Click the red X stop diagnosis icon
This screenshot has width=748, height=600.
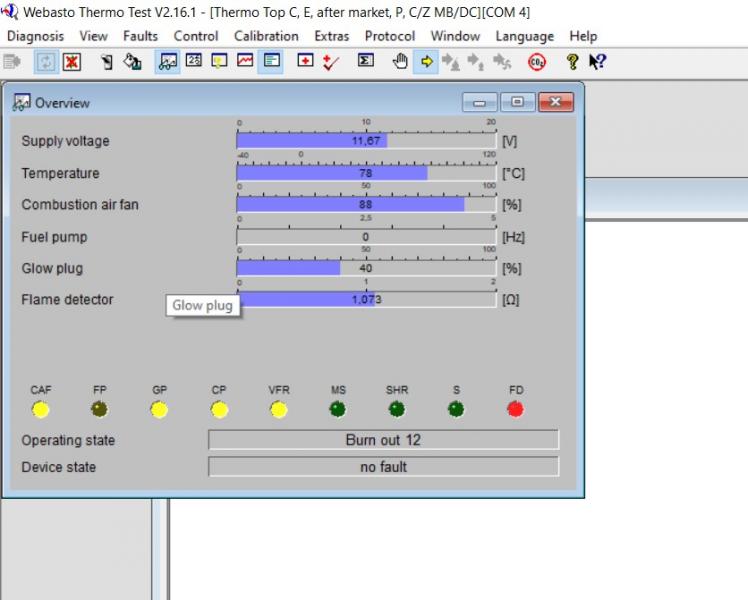(x=72, y=62)
